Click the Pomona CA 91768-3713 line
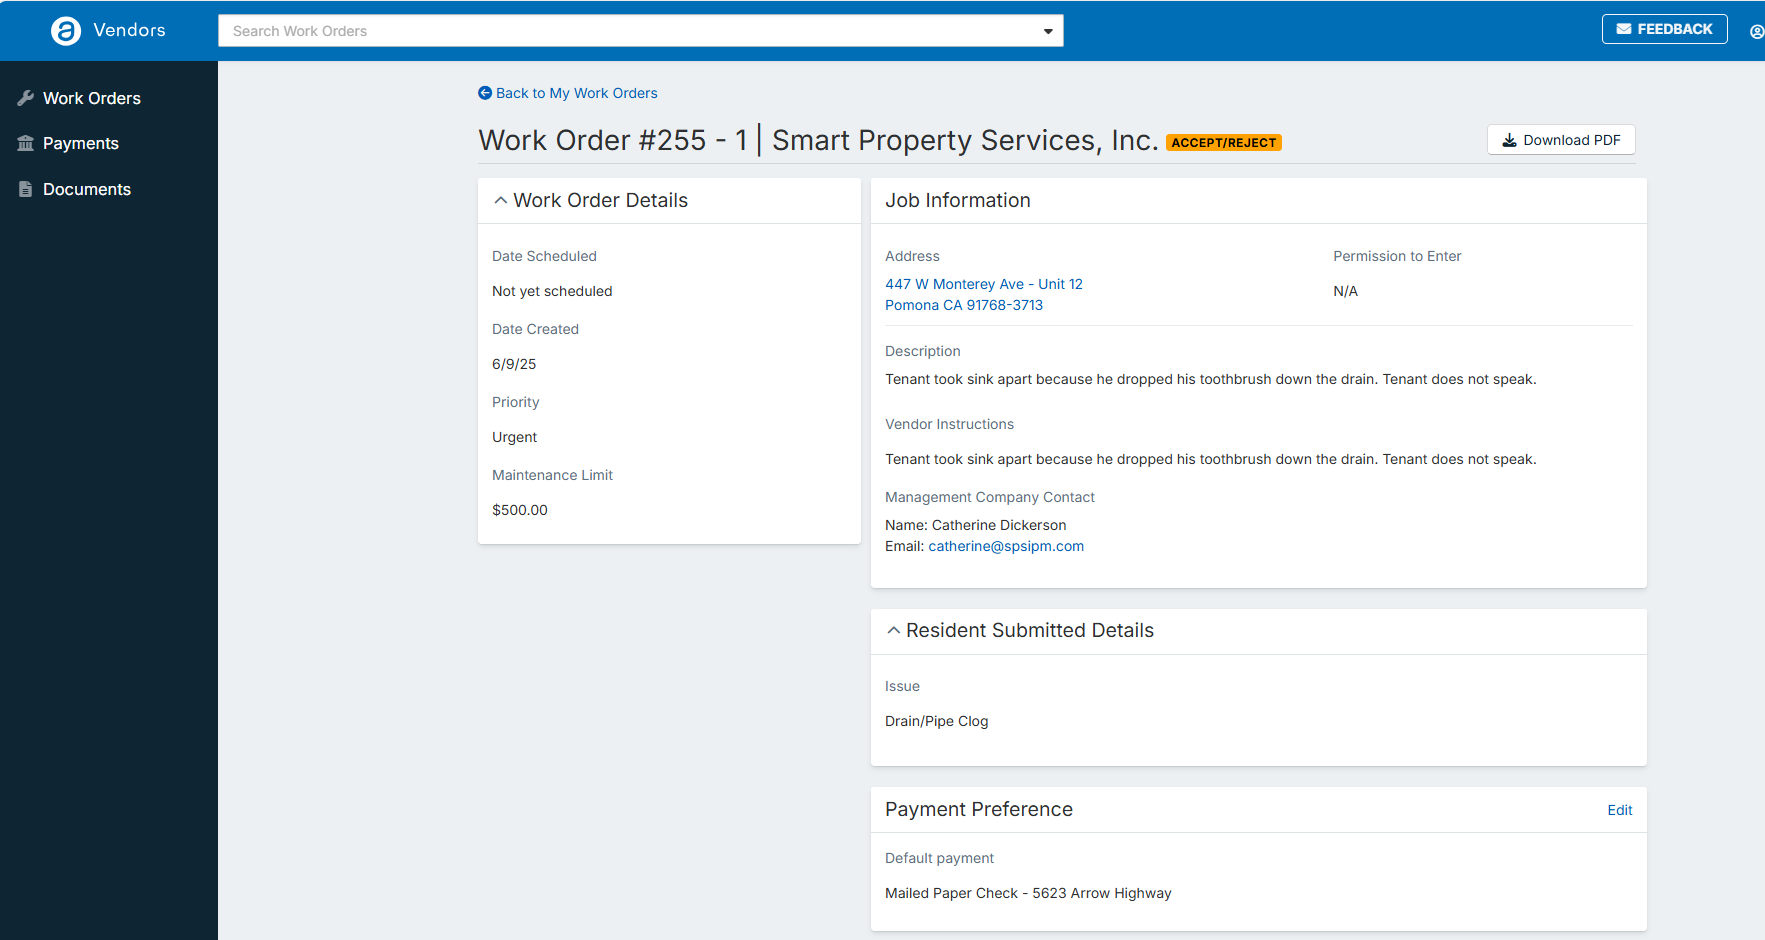 tap(964, 305)
